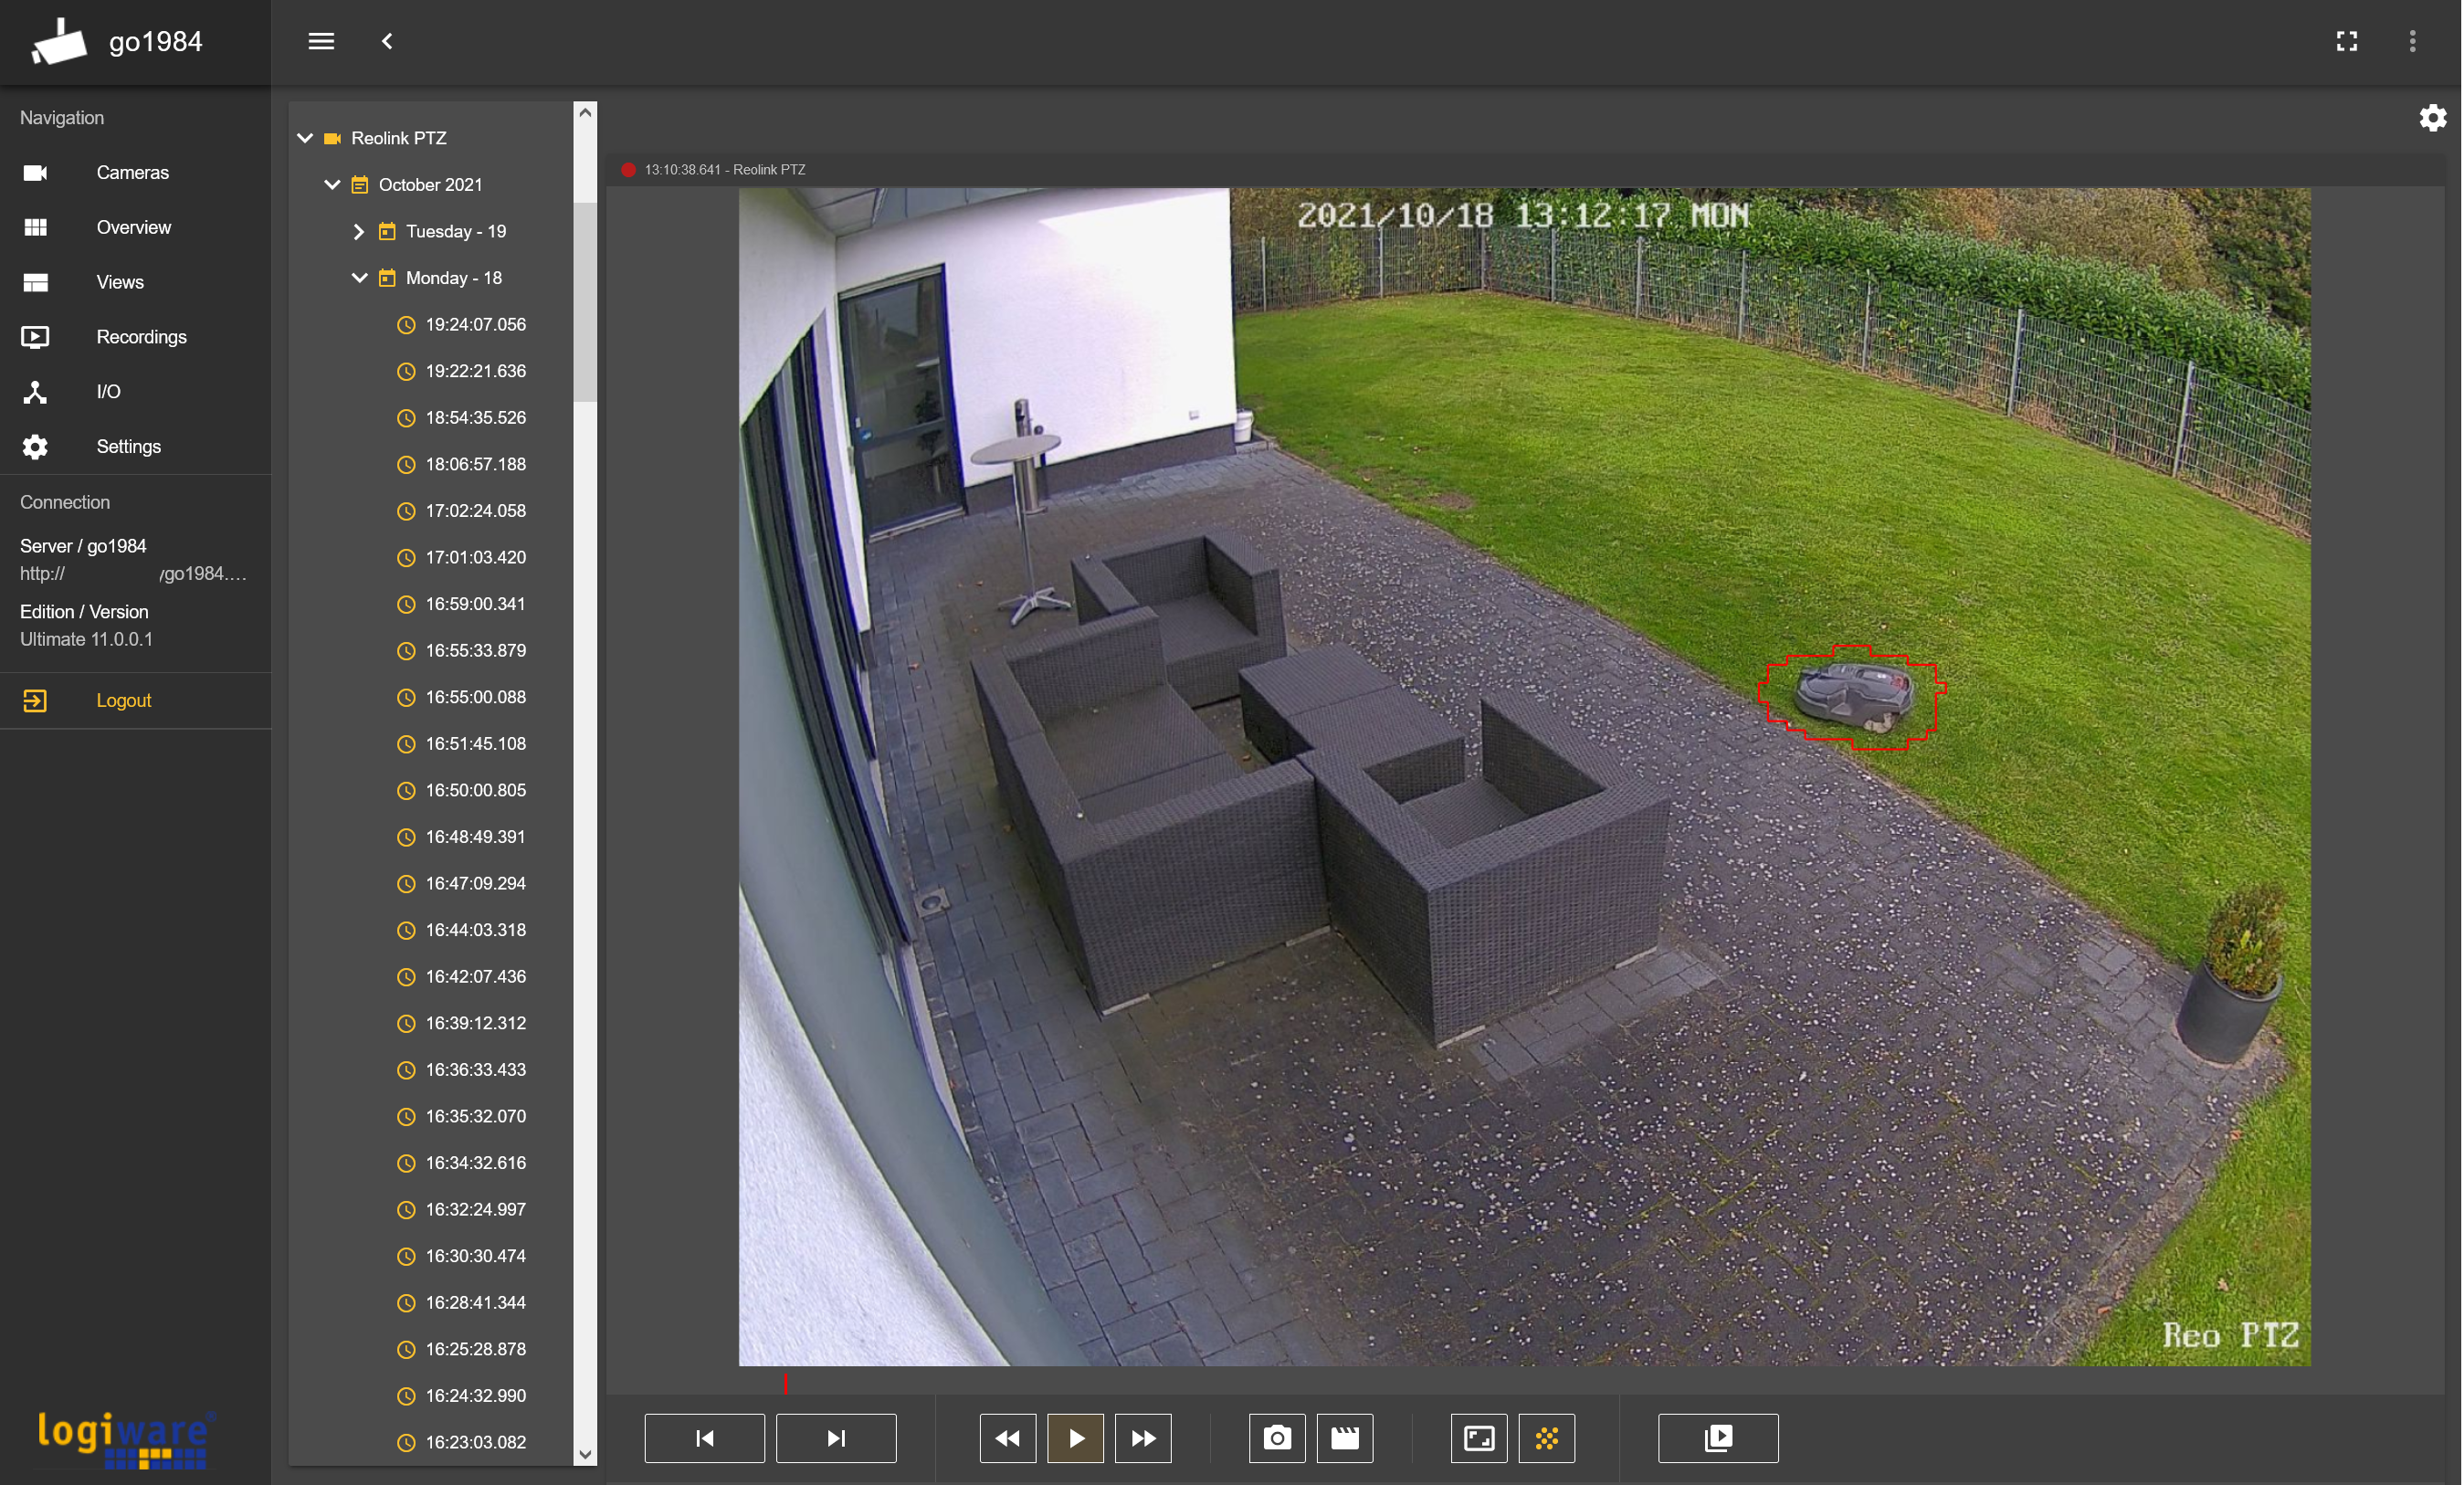
Task: Take a snapshot with the camera icon
Action: pyautogui.click(x=1277, y=1438)
